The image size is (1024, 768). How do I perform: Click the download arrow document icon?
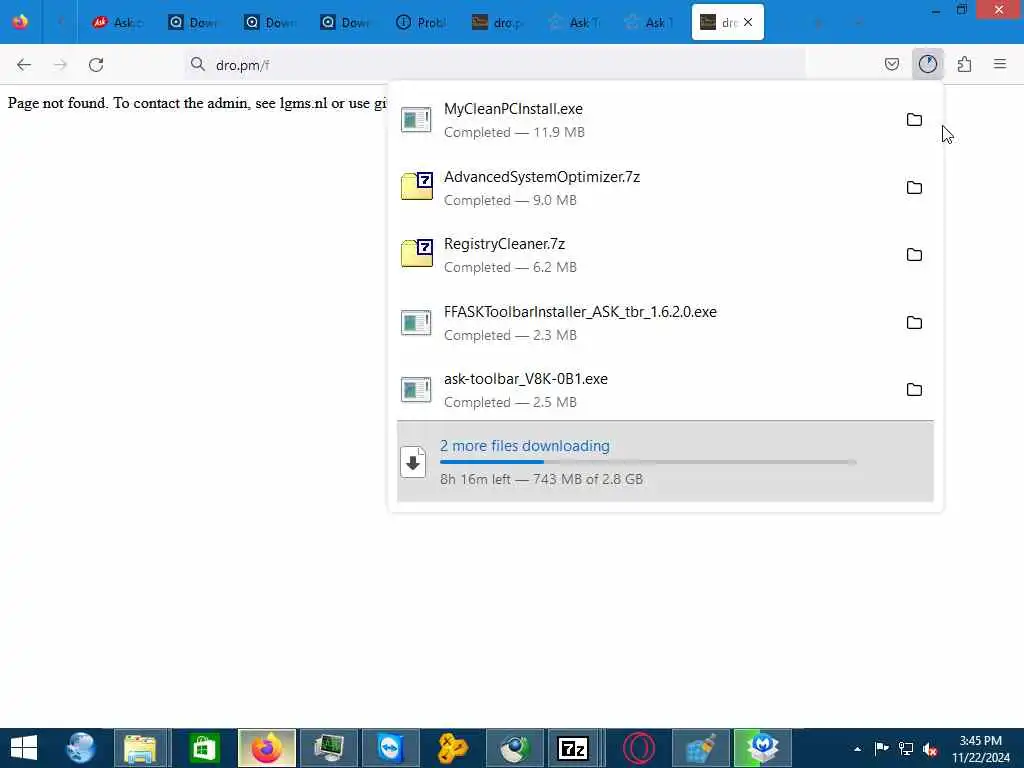413,462
